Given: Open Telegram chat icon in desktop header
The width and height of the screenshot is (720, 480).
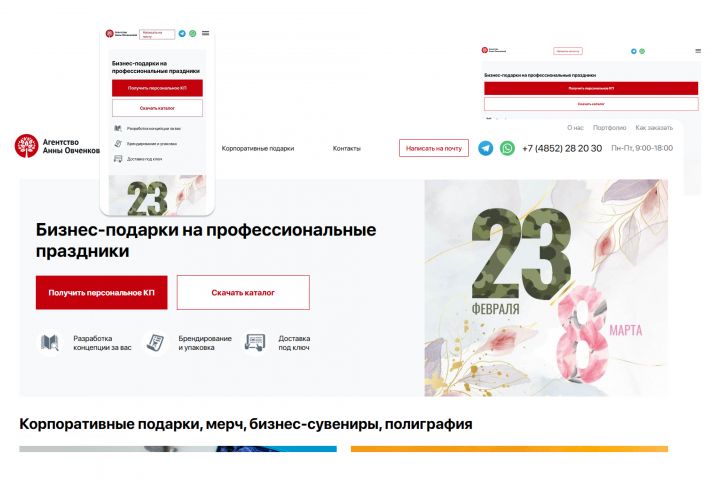Looking at the screenshot, I should coord(485,148).
